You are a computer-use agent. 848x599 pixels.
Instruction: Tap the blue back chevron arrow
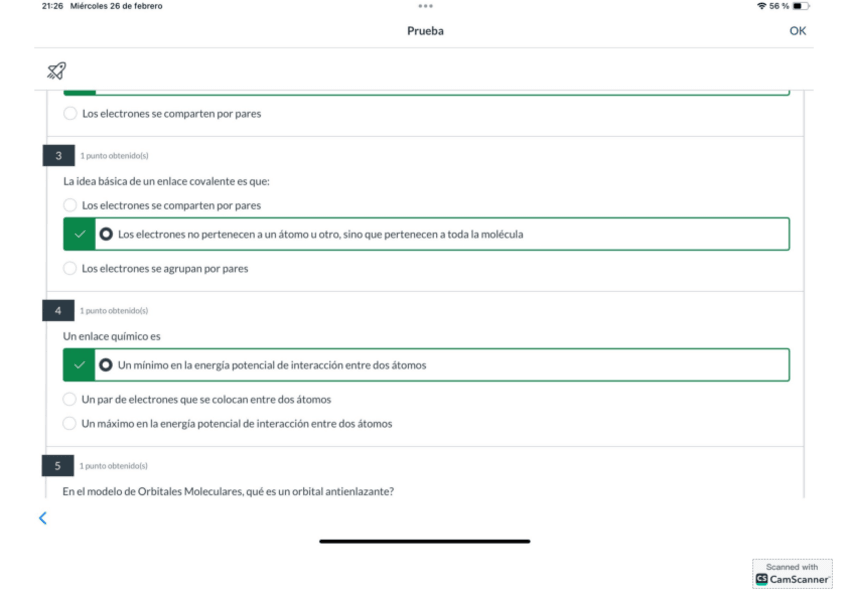[42, 517]
